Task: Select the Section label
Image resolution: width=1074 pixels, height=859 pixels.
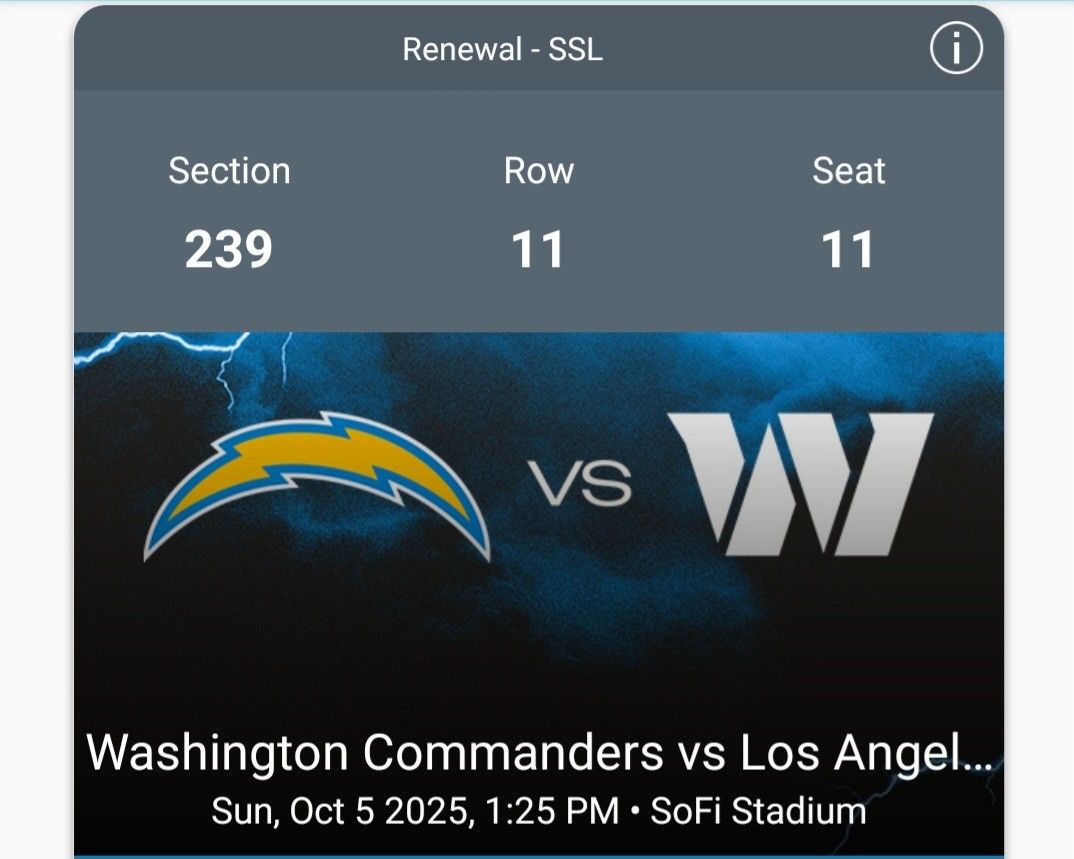Action: (229, 171)
